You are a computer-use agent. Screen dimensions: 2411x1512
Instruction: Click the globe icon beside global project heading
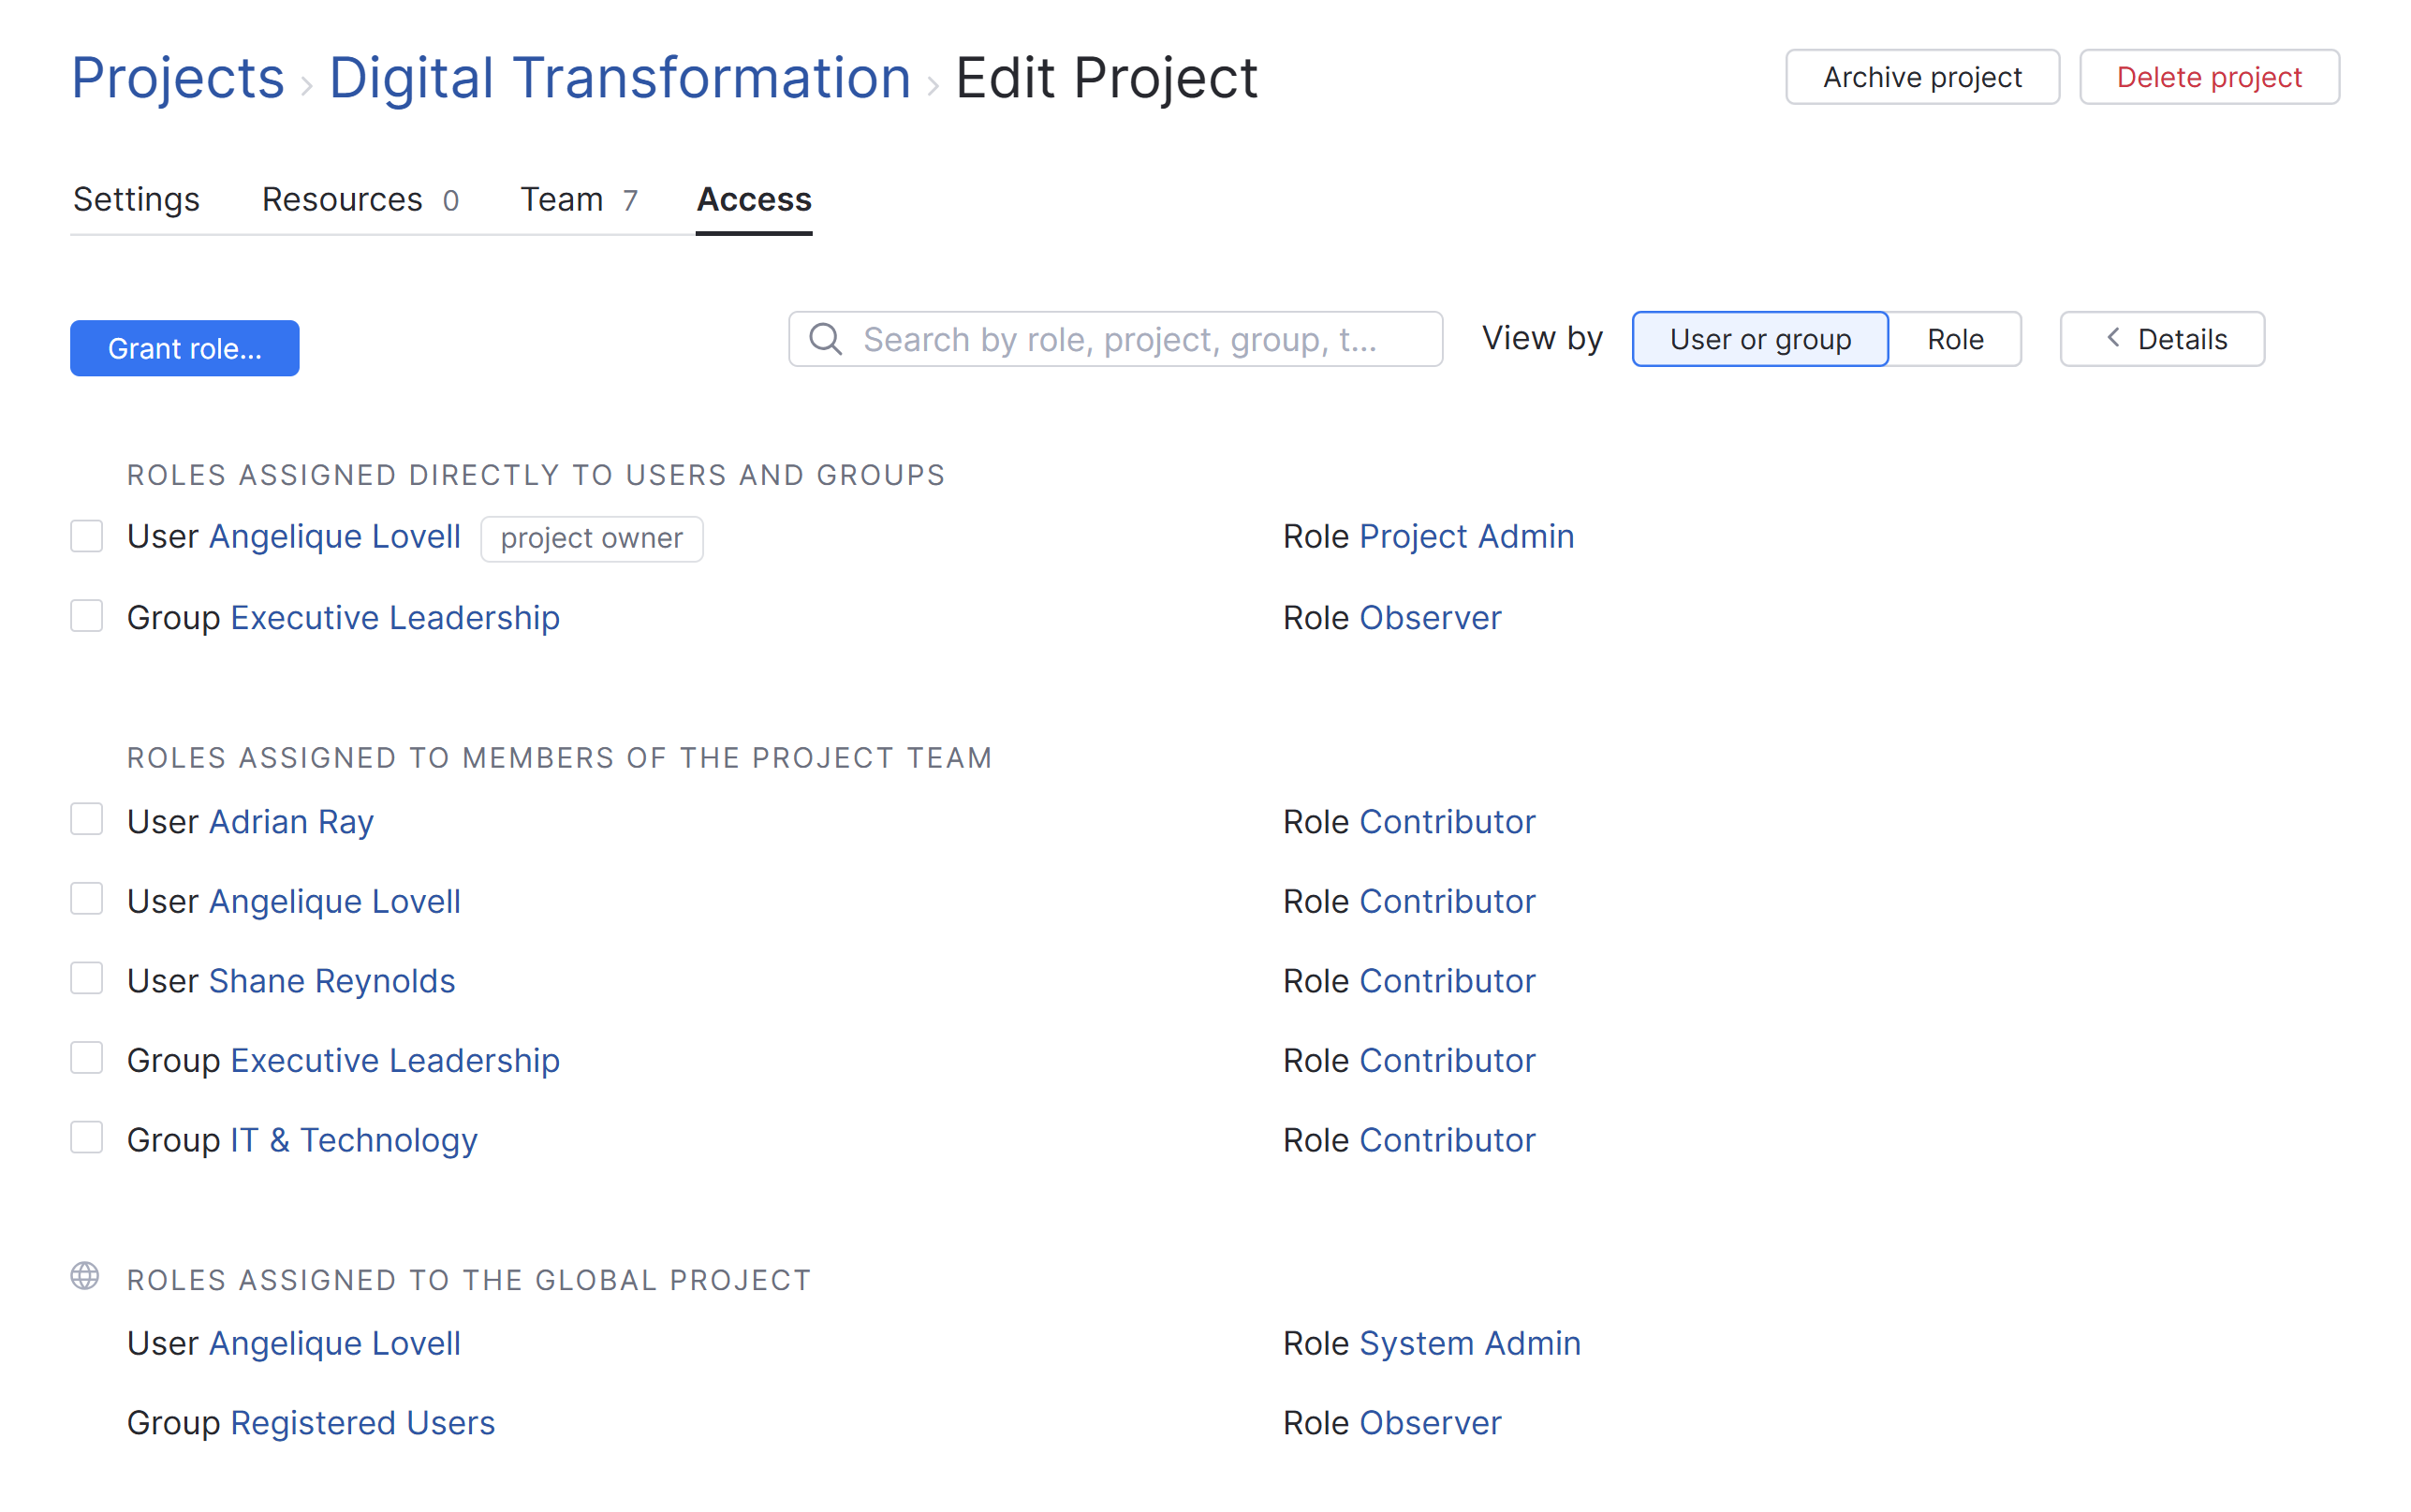(x=85, y=1276)
